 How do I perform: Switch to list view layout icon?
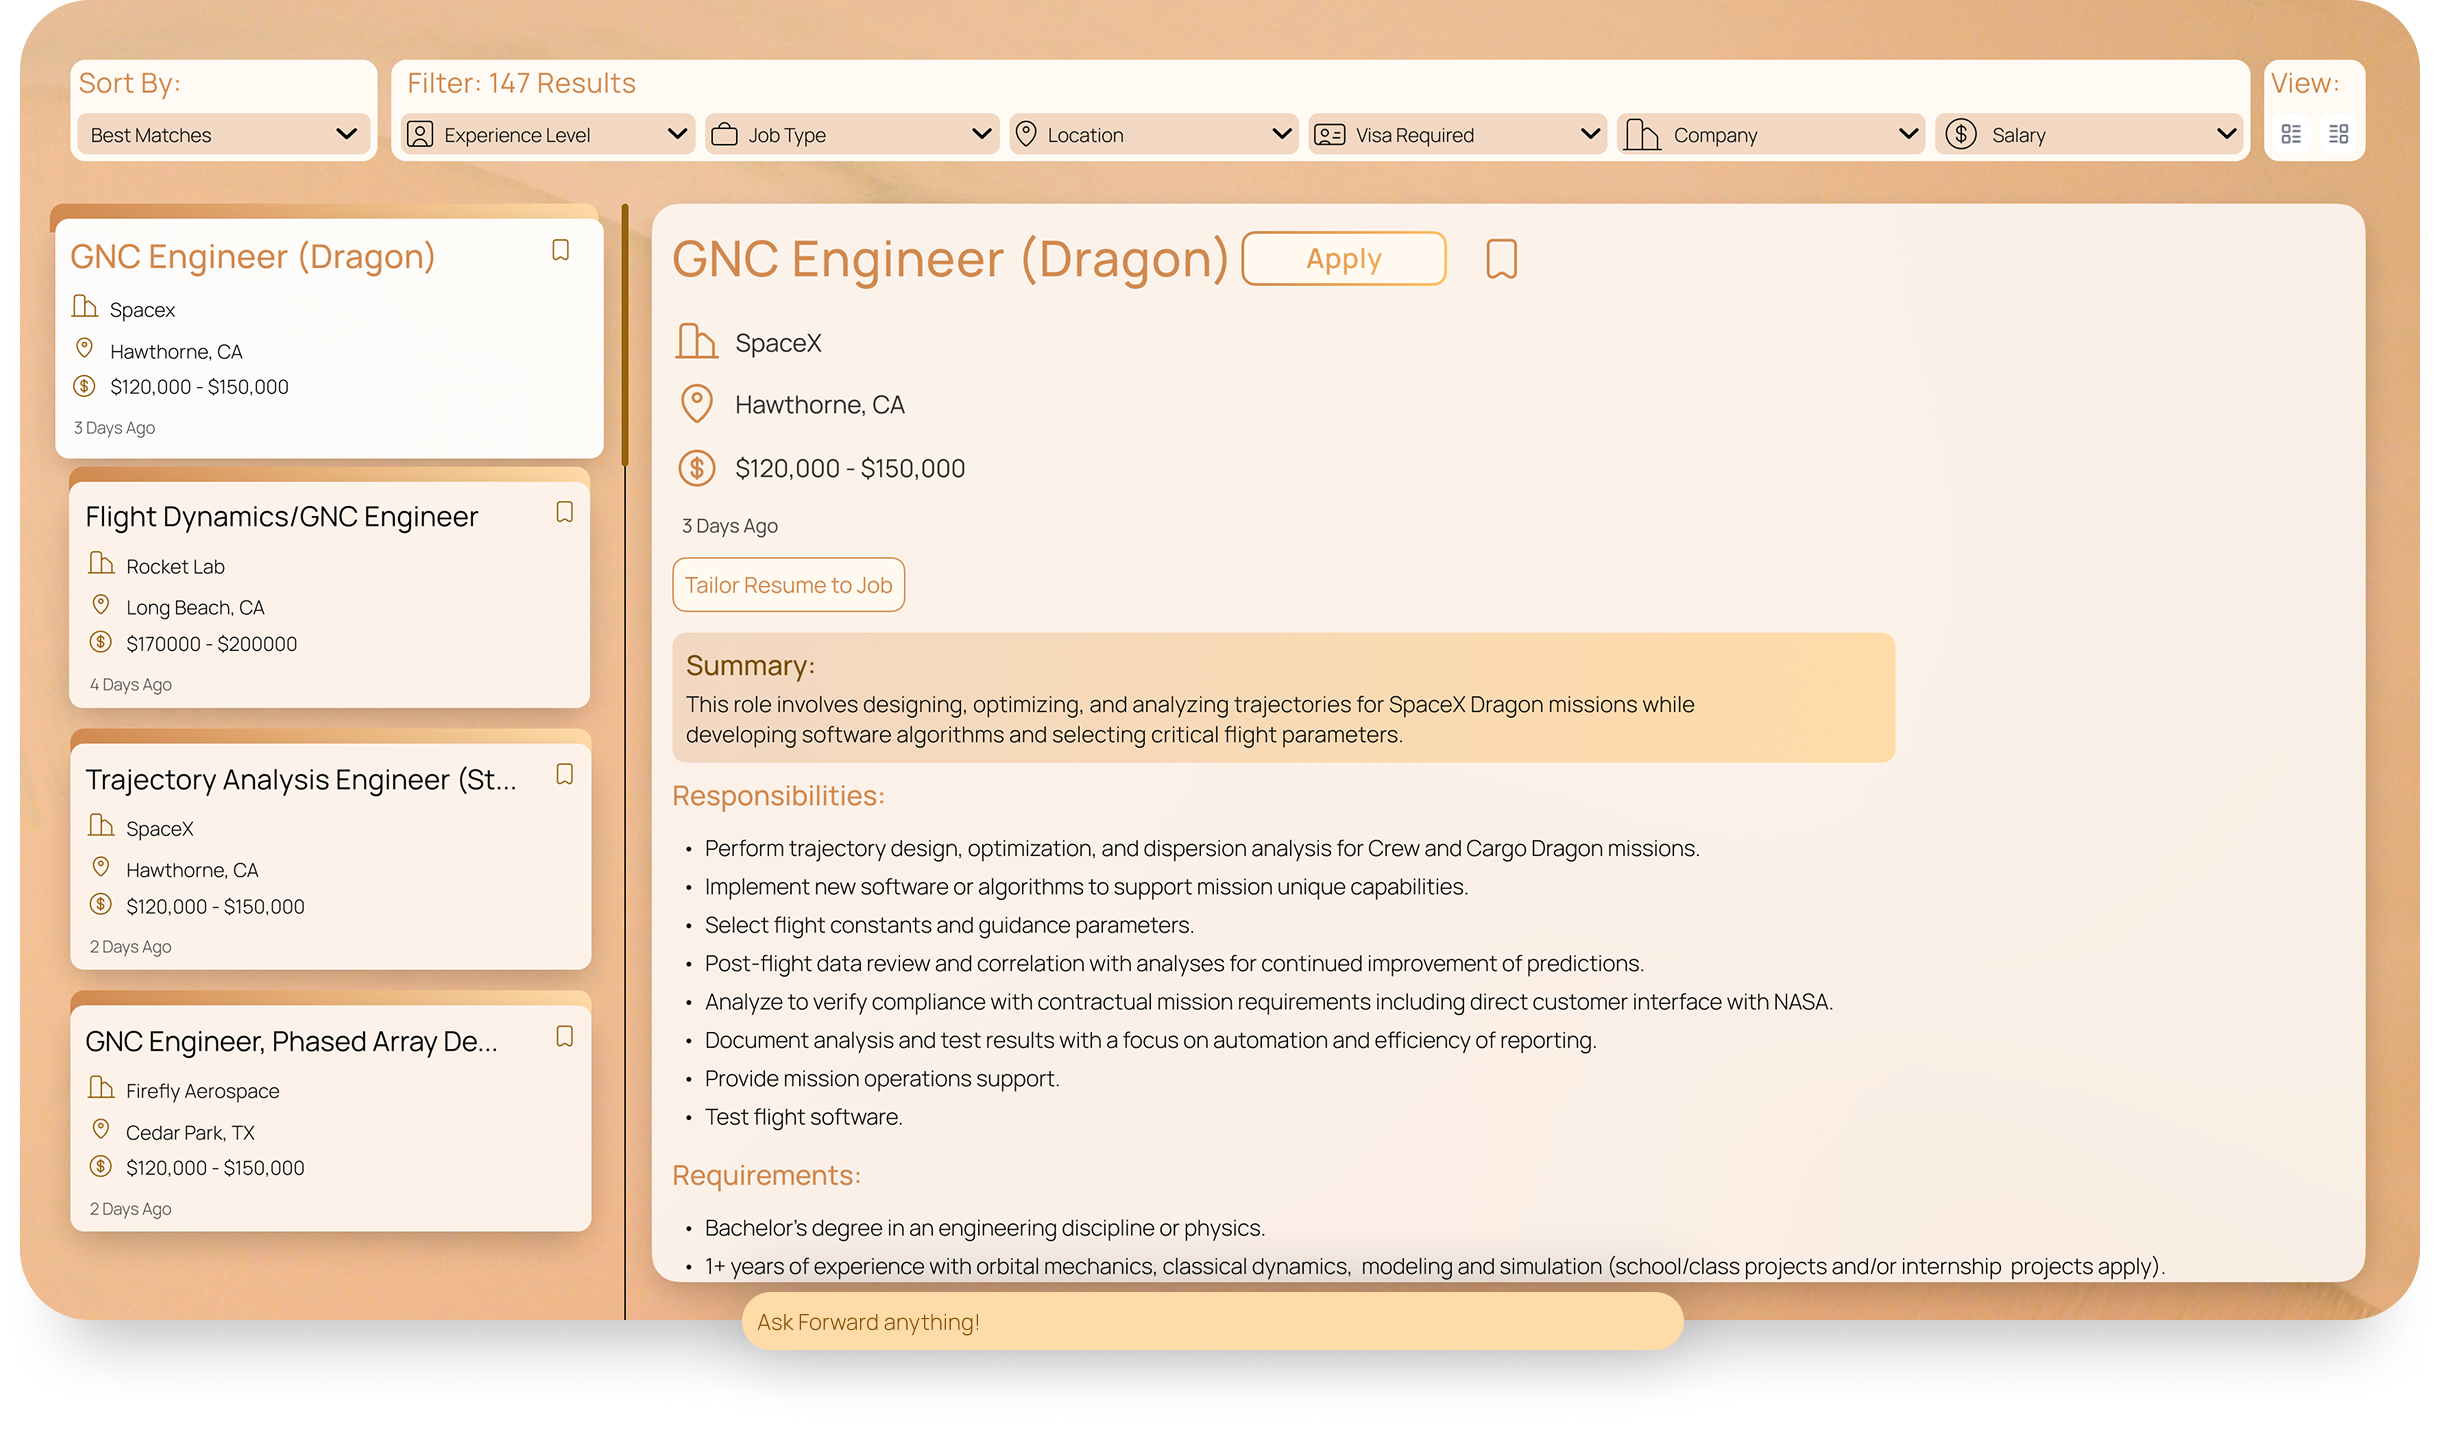point(2291,134)
